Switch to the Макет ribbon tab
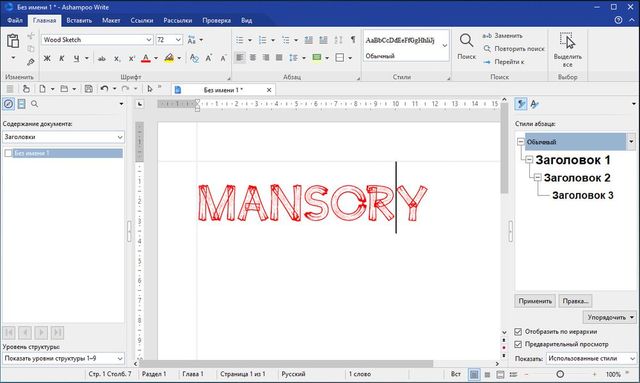 (111, 20)
